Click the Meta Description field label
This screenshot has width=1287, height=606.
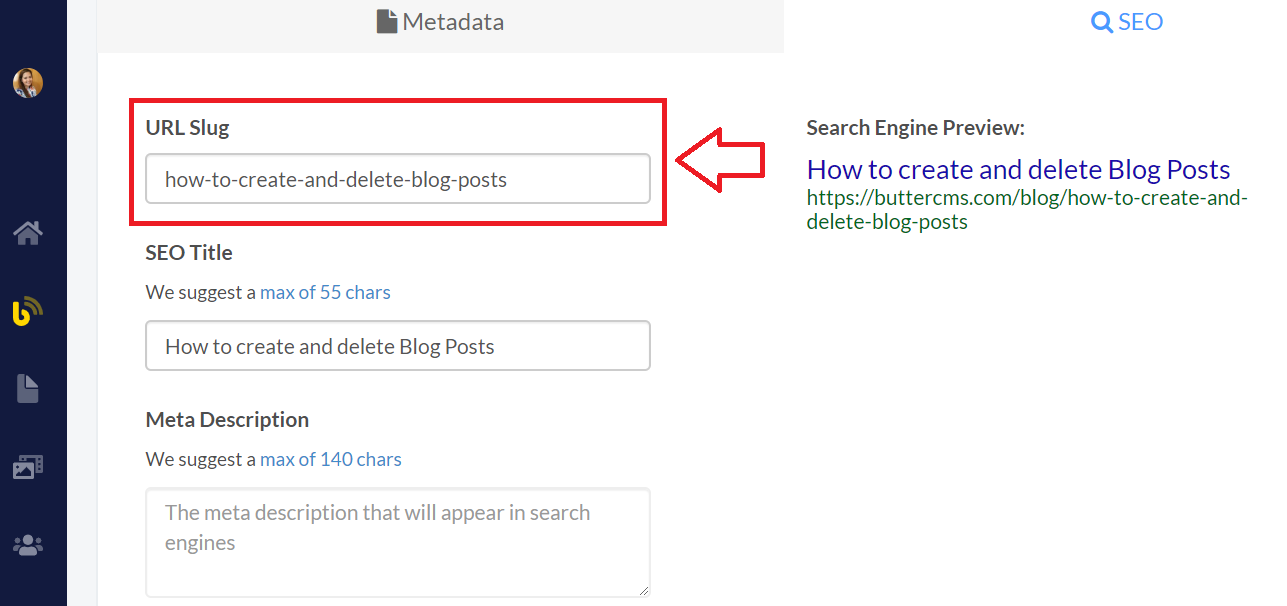point(227,420)
